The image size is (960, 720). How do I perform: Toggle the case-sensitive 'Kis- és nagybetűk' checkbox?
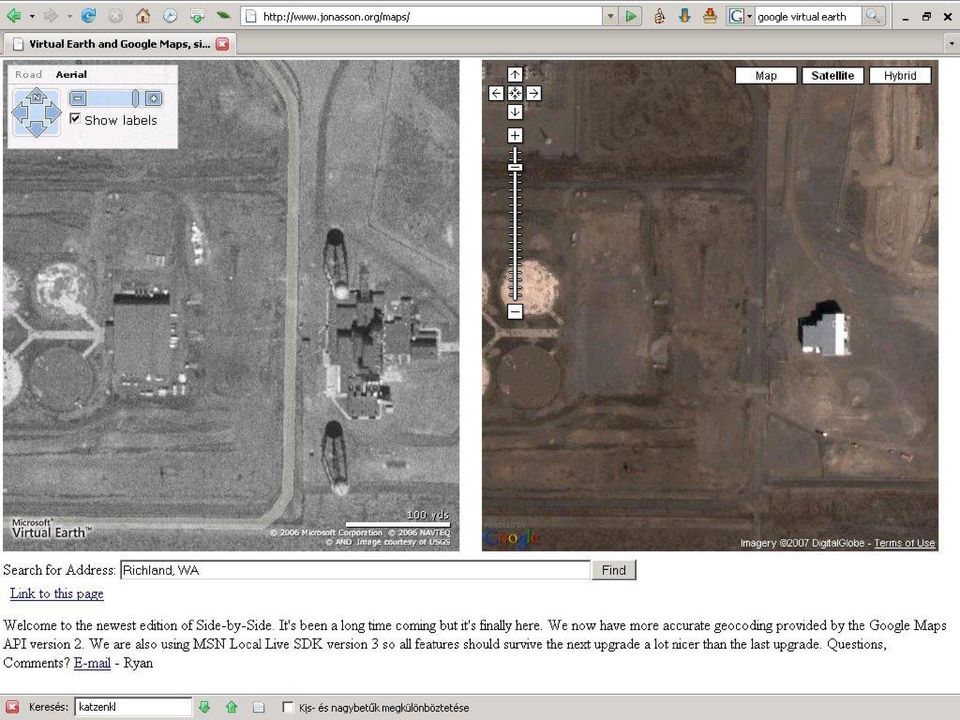pyautogui.click(x=287, y=707)
